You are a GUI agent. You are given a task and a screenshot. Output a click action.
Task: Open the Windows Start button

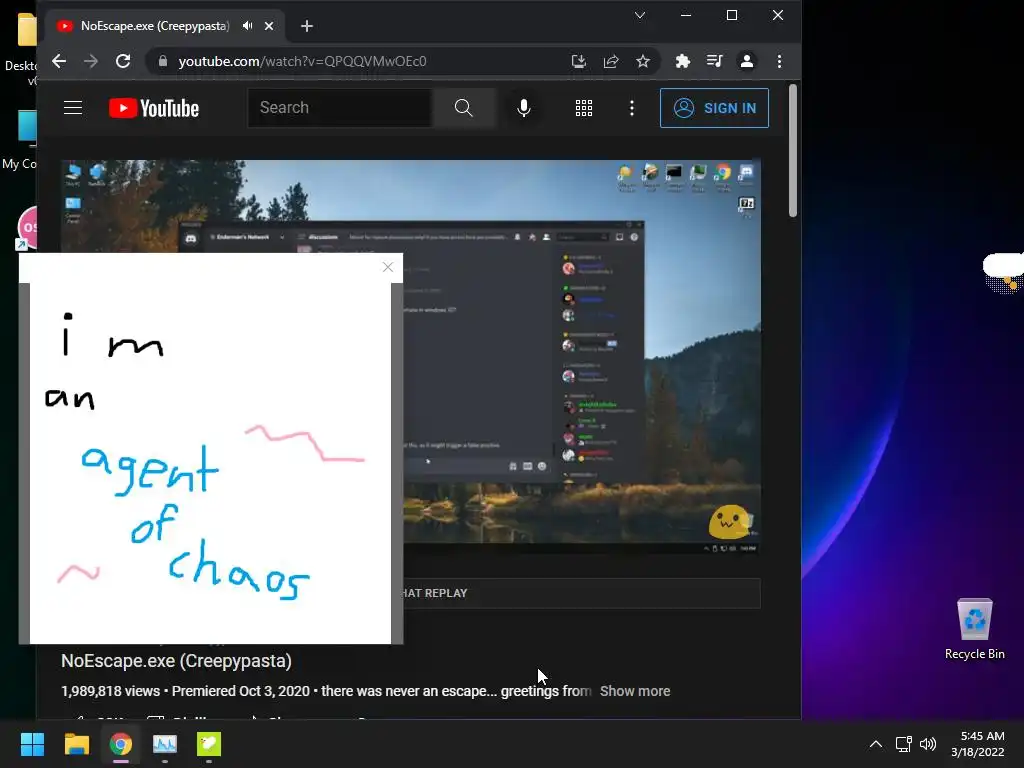tap(32, 744)
